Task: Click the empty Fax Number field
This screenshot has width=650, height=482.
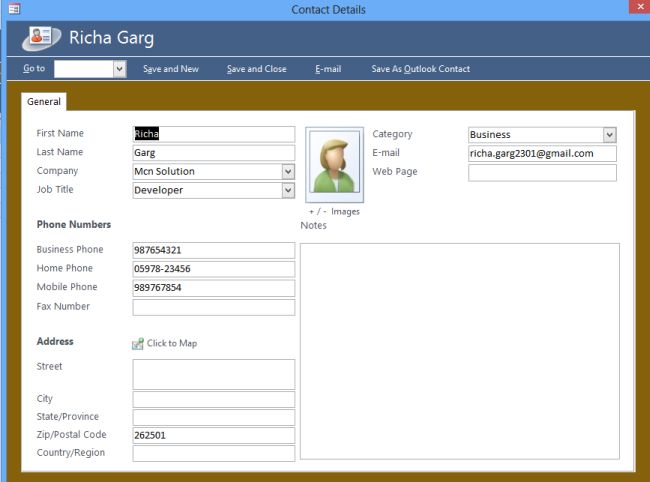Action: coord(214,308)
